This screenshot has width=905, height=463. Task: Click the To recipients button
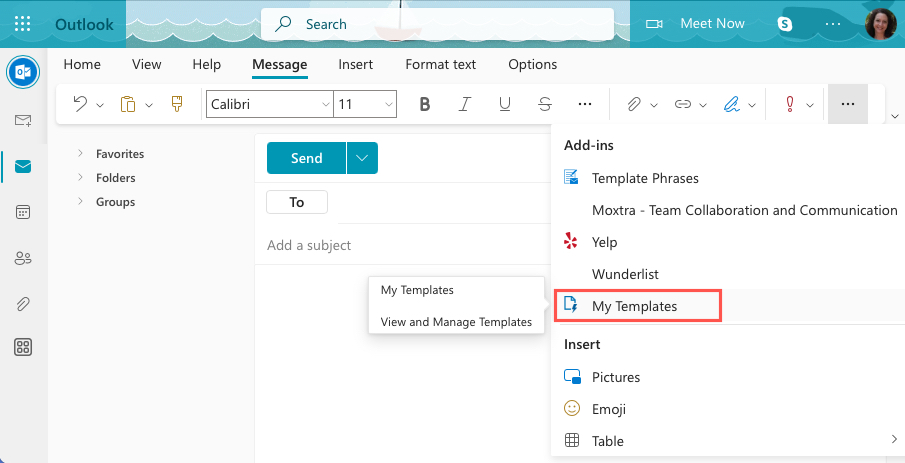297,202
